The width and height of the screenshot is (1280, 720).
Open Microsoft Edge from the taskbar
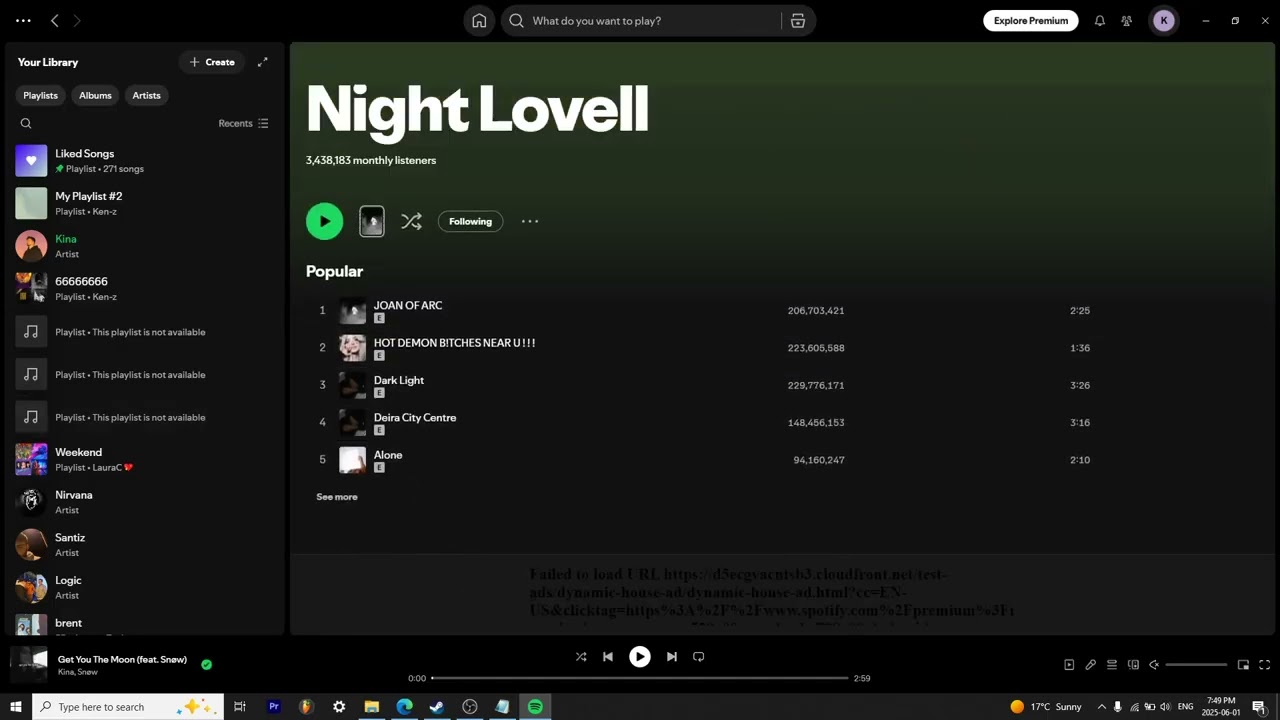[404, 707]
